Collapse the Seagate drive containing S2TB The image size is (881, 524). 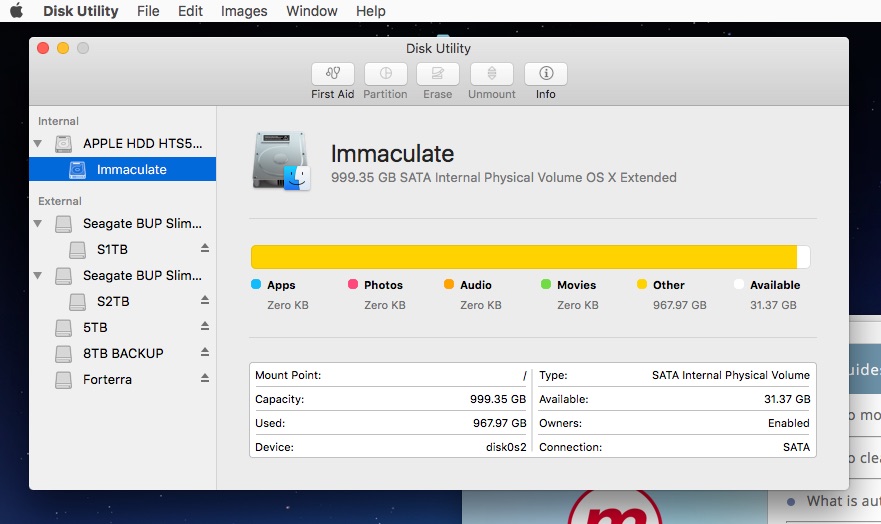(38, 276)
